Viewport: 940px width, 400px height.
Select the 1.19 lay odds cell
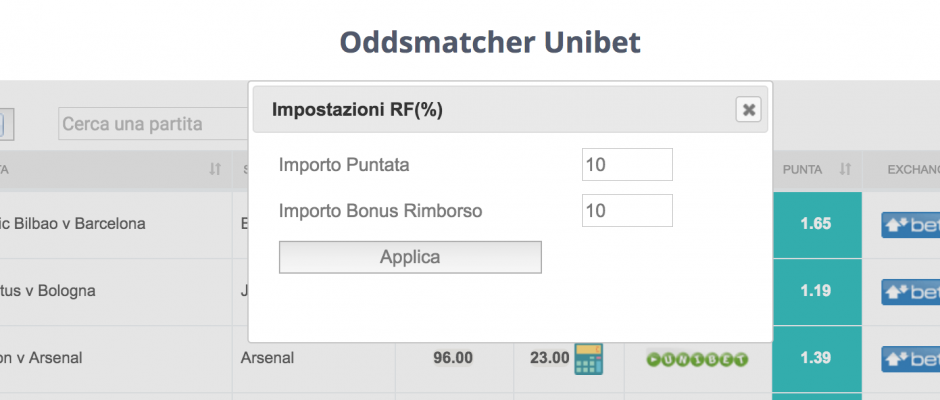(x=817, y=291)
